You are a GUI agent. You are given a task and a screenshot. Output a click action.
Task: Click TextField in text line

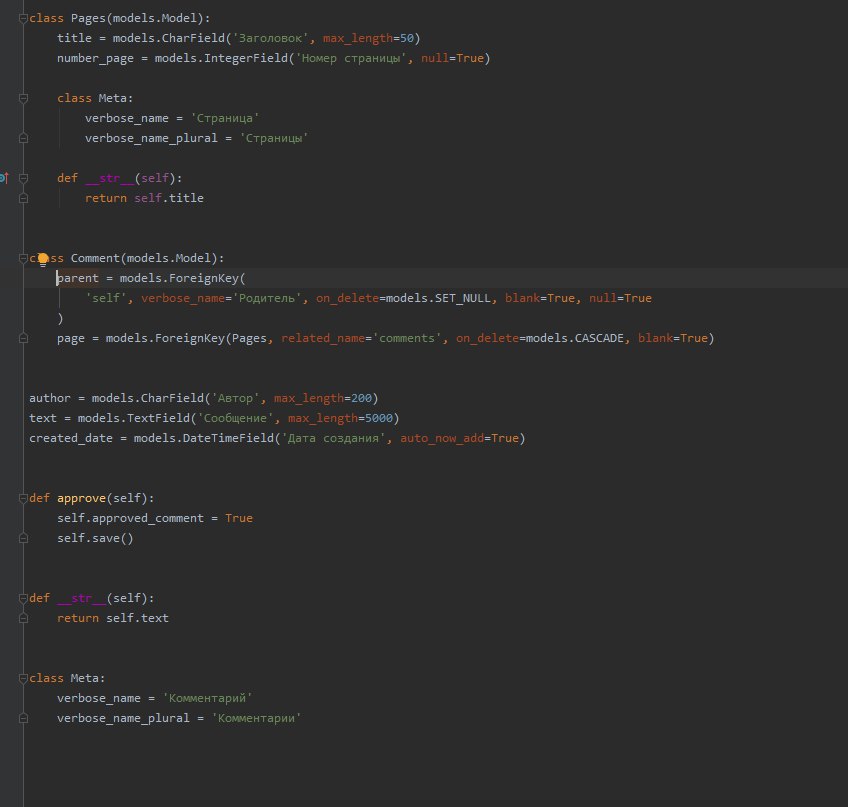158,419
